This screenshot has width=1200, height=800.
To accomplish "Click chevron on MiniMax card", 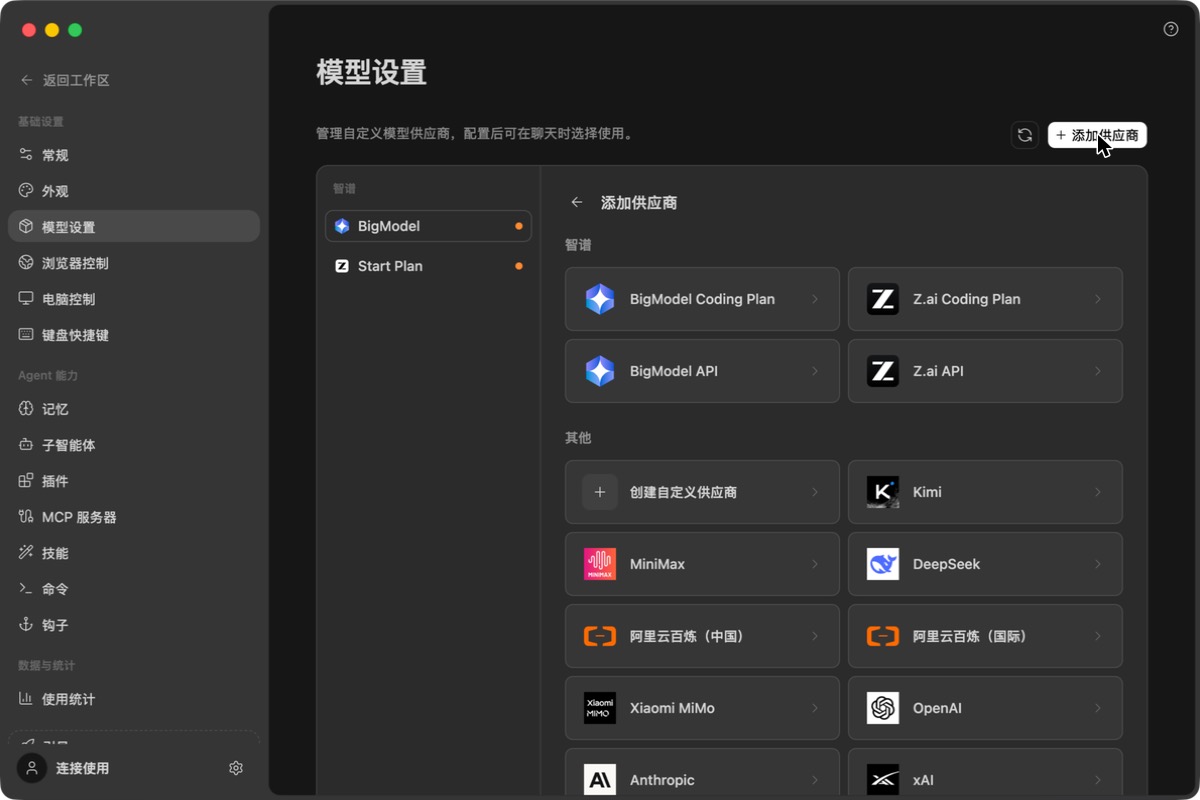I will coord(815,564).
